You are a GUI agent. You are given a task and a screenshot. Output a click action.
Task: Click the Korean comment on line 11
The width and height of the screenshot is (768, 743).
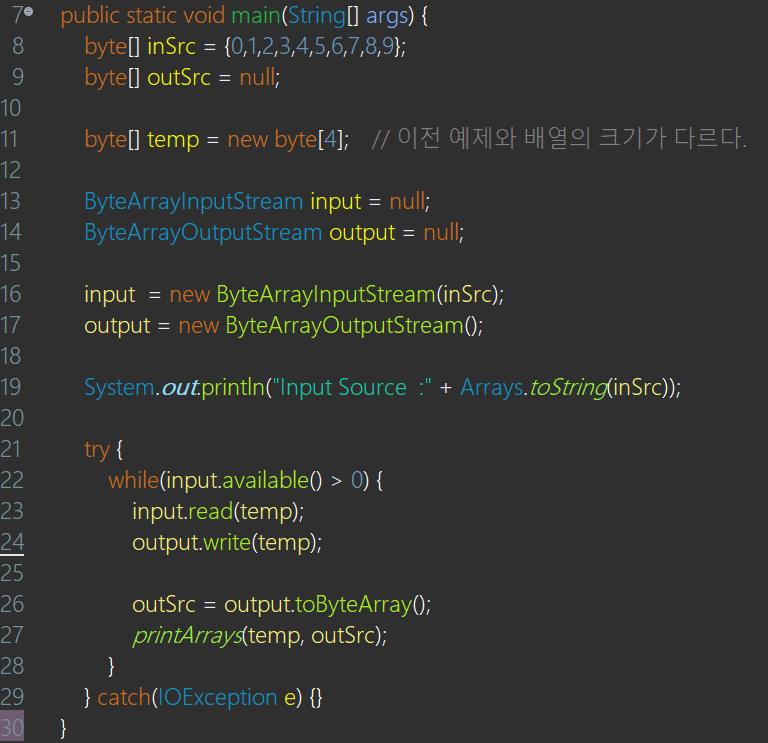[559, 139]
